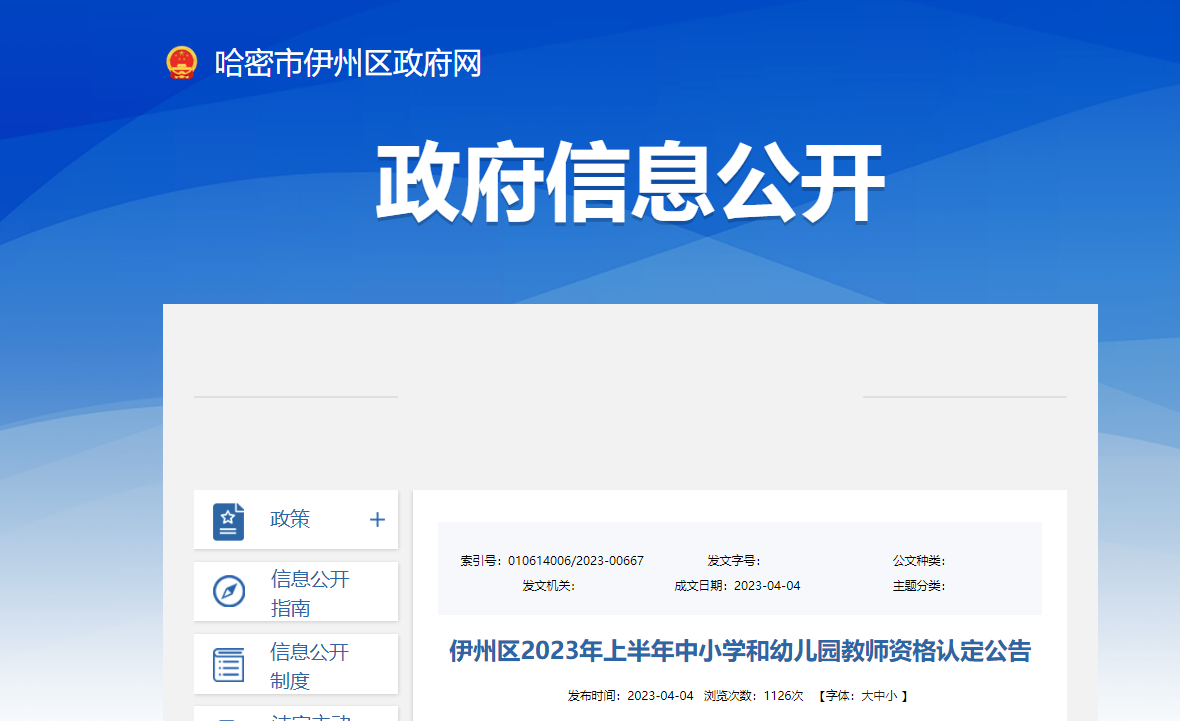Click the national emblem logo
The width and height of the screenshot is (1180, 721).
182,63
